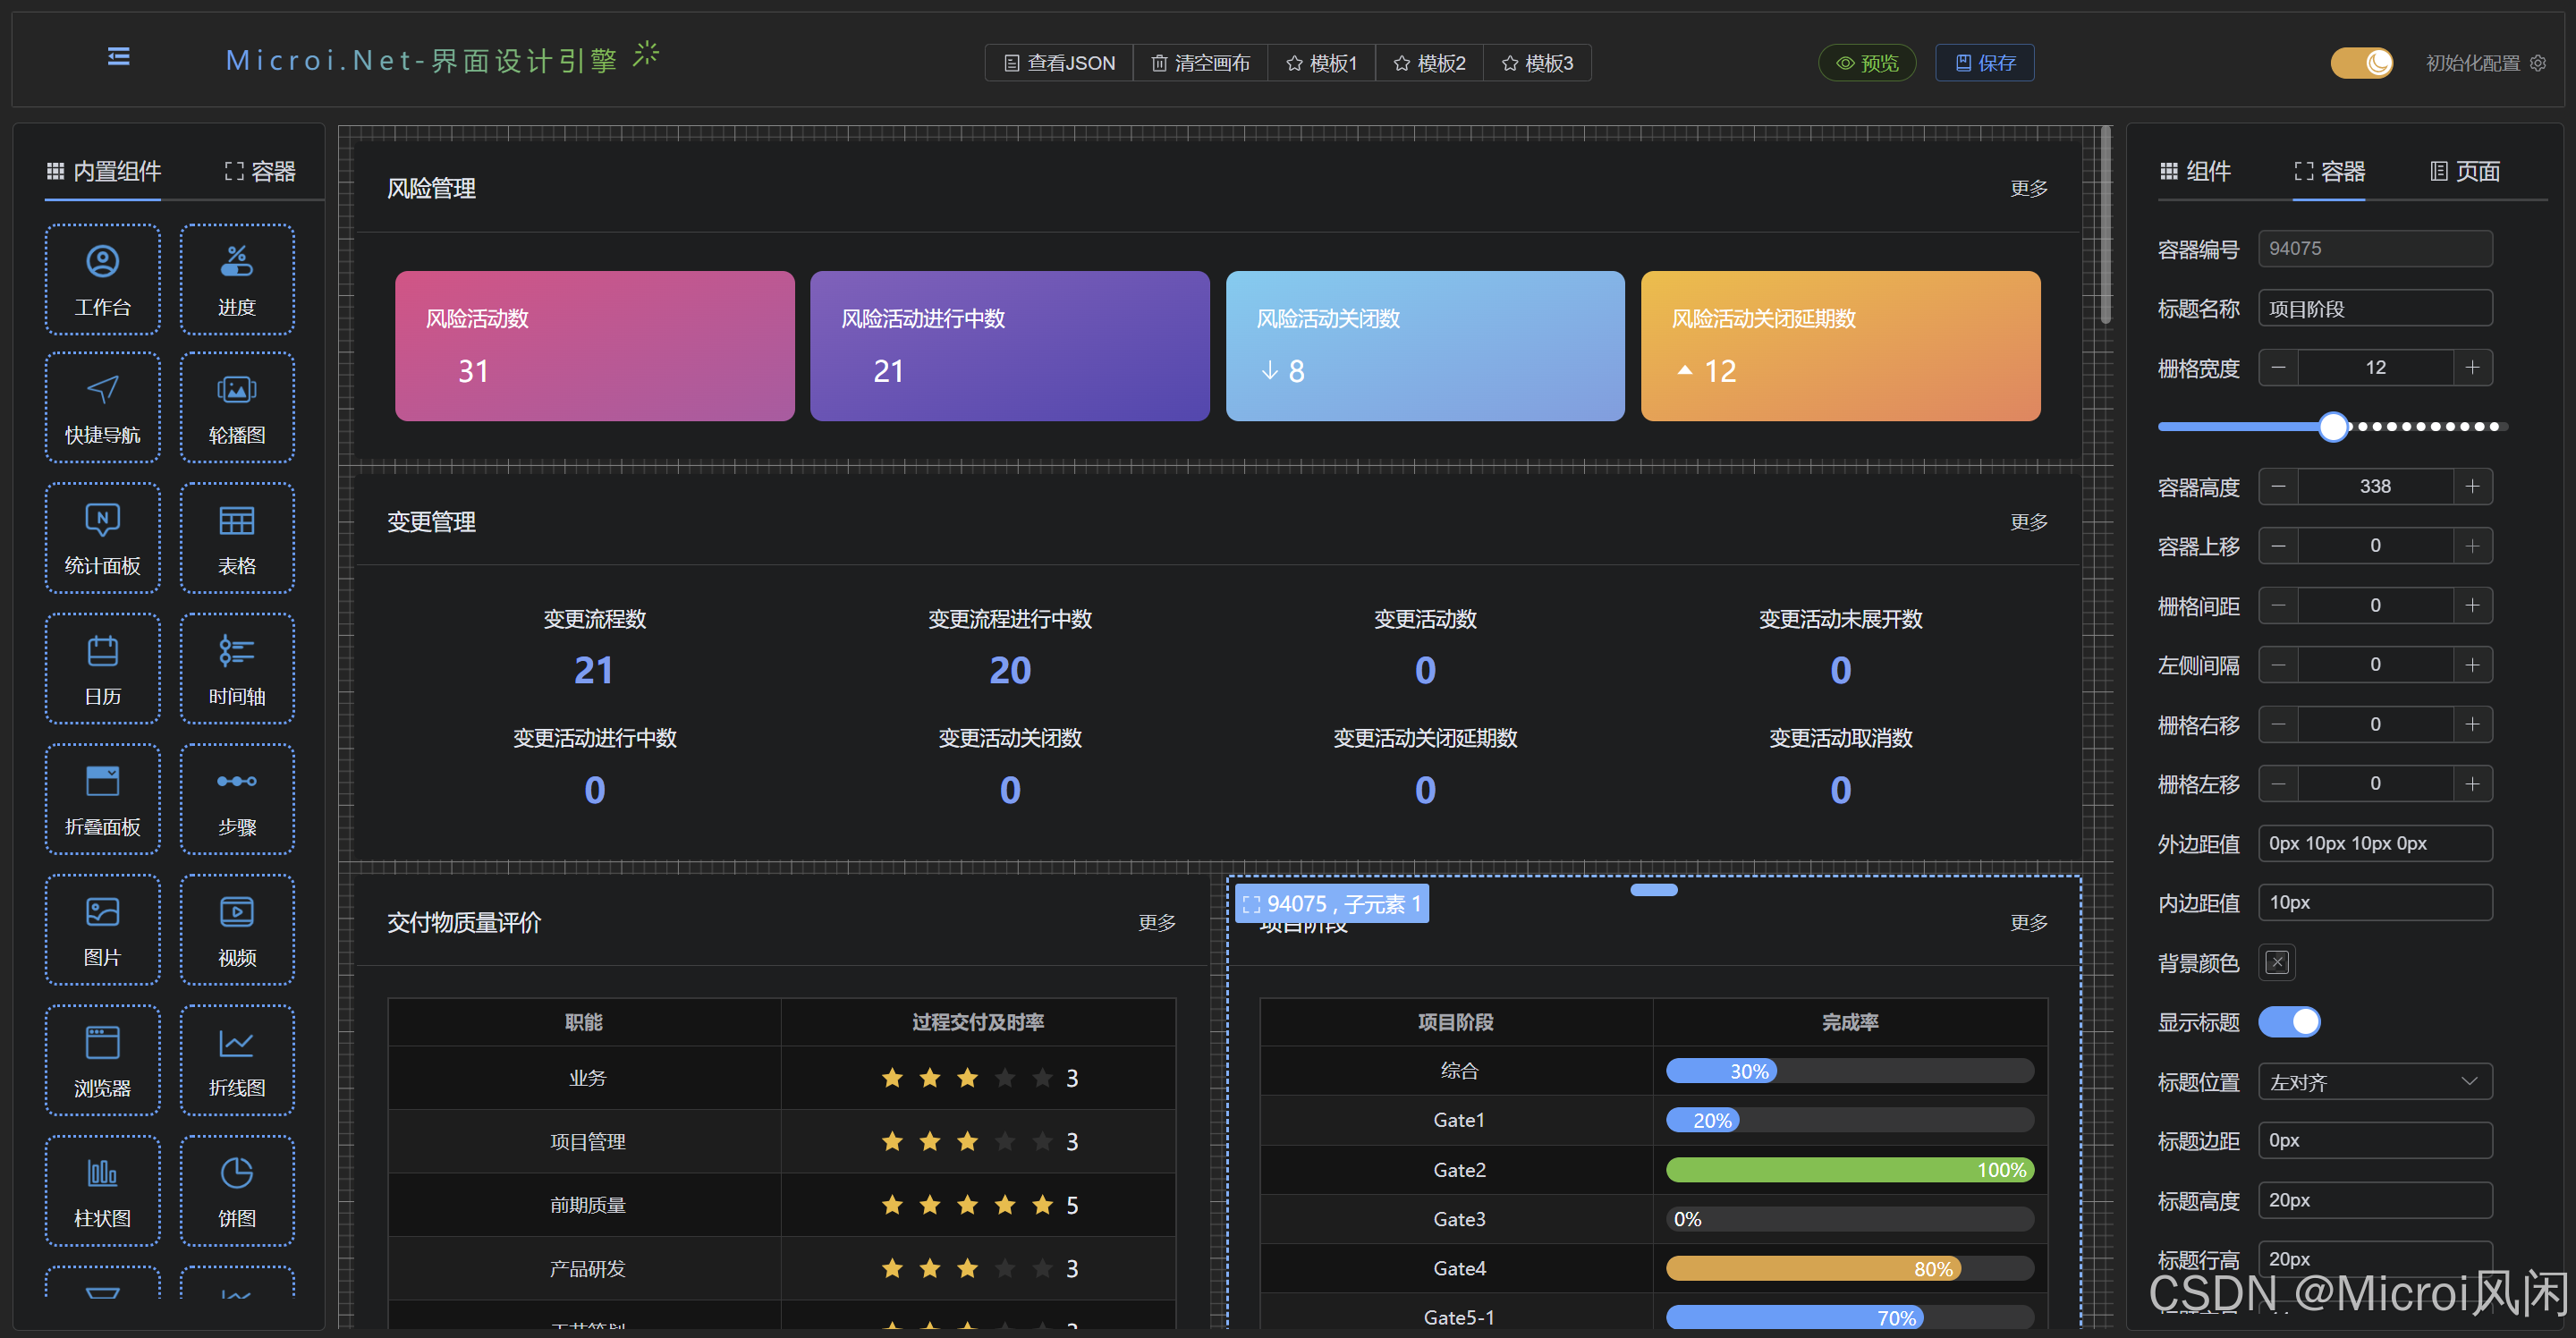Load template 模板1

1321,63
